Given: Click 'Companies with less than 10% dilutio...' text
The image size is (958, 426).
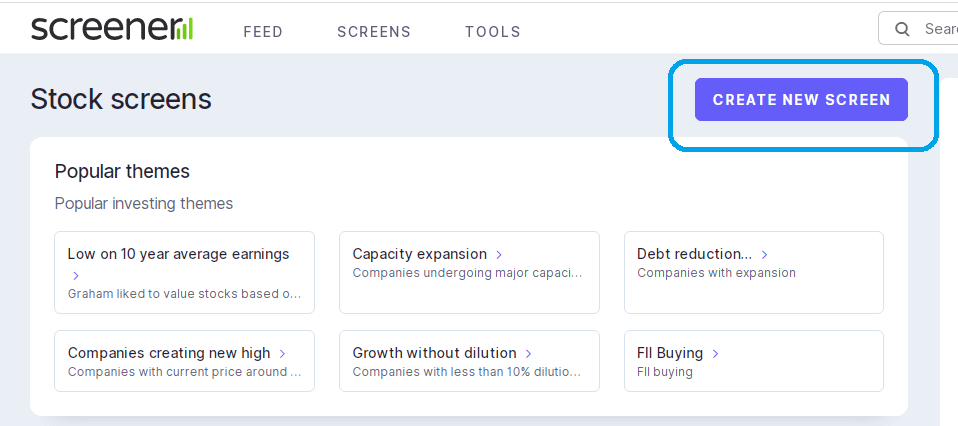Looking at the screenshot, I should pyautogui.click(x=467, y=372).
